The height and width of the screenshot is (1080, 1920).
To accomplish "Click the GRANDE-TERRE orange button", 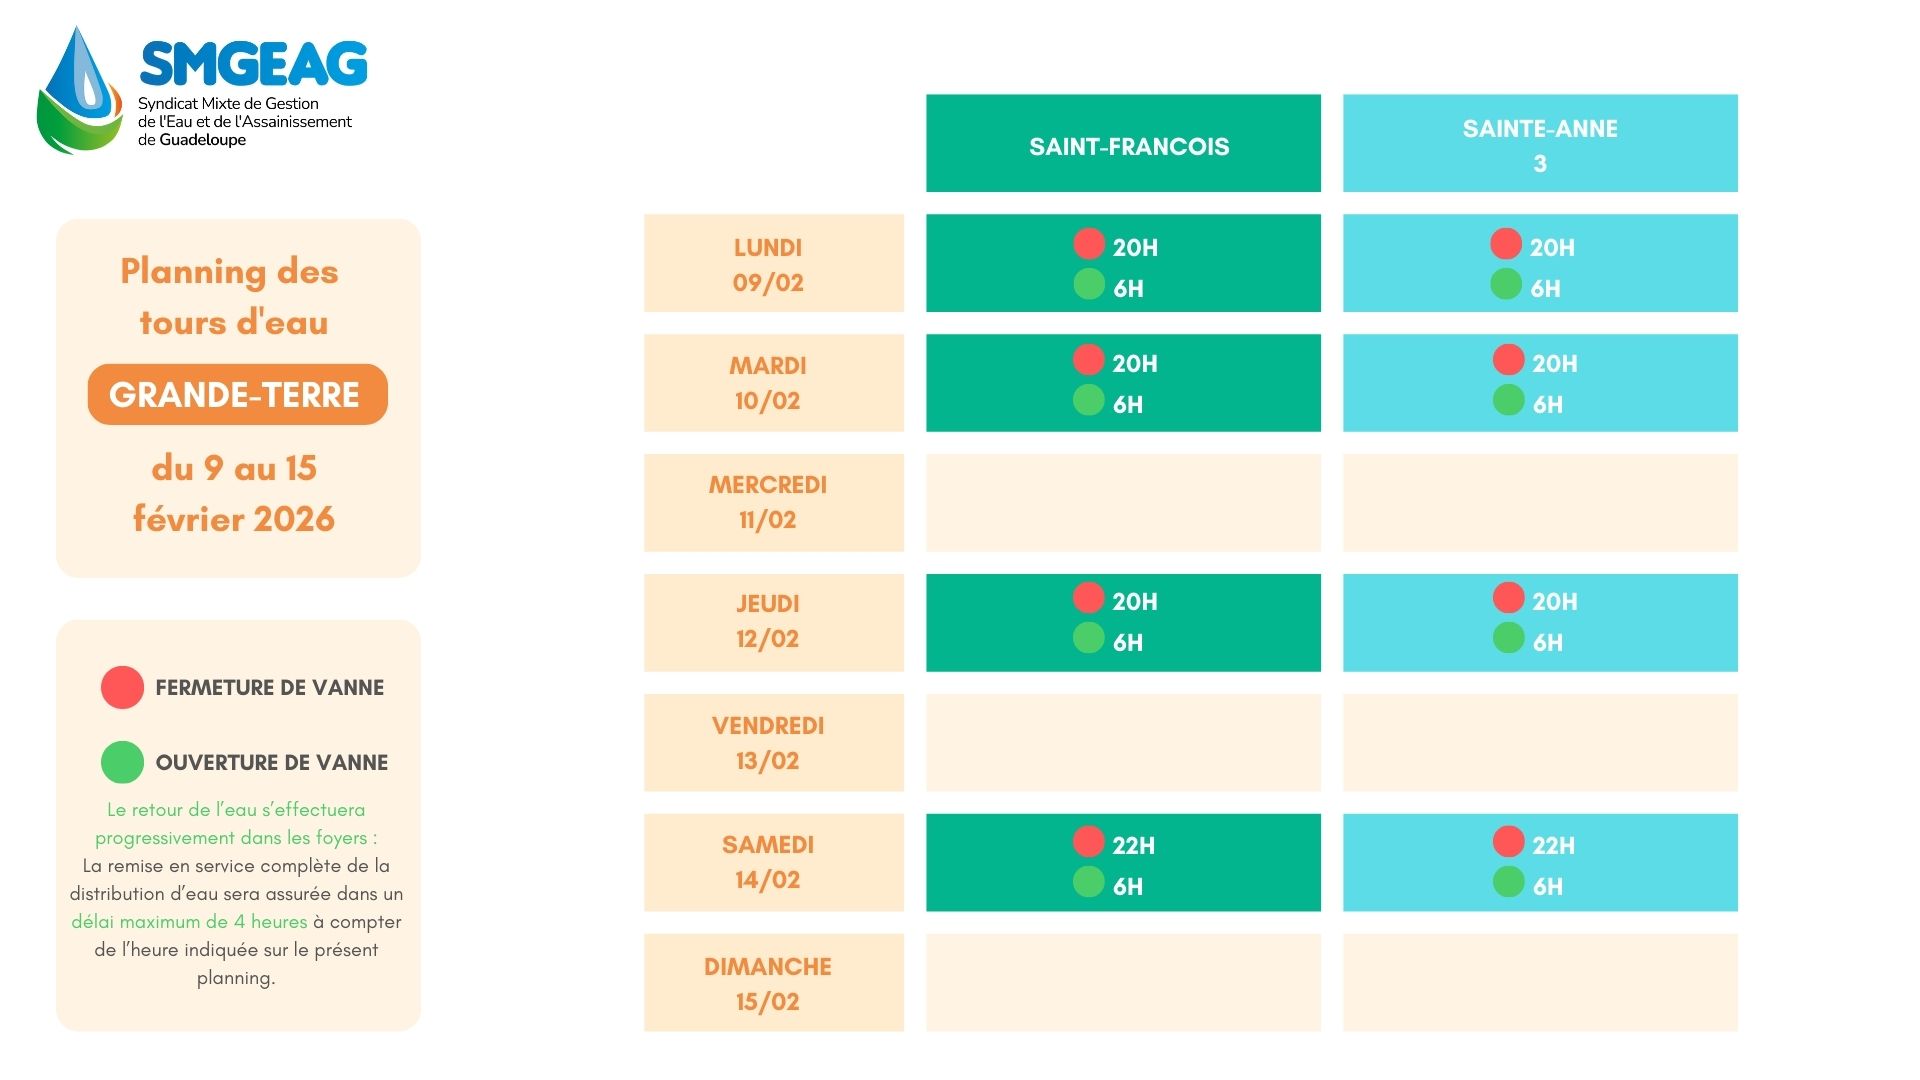I will pyautogui.click(x=237, y=395).
